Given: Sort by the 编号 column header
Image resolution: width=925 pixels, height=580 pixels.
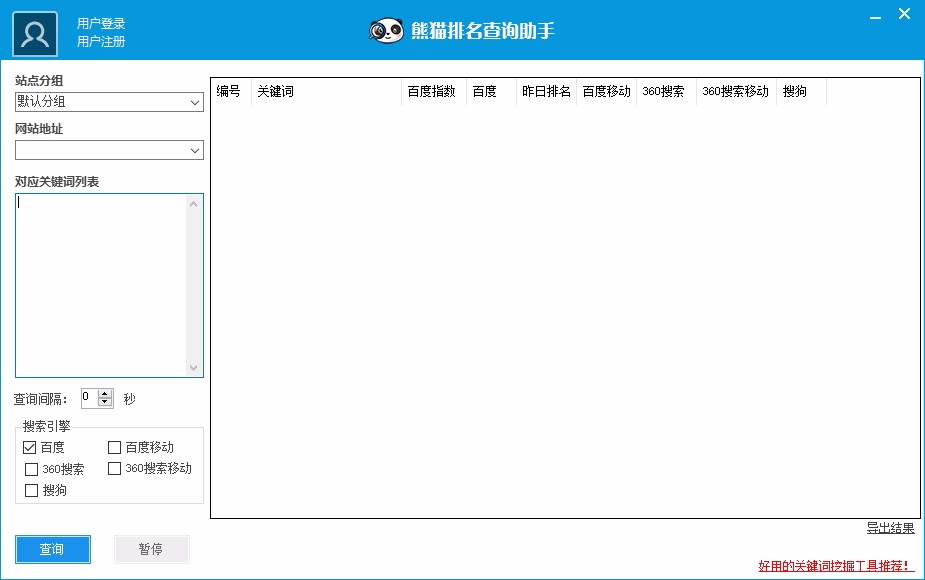Looking at the screenshot, I should (x=231, y=91).
